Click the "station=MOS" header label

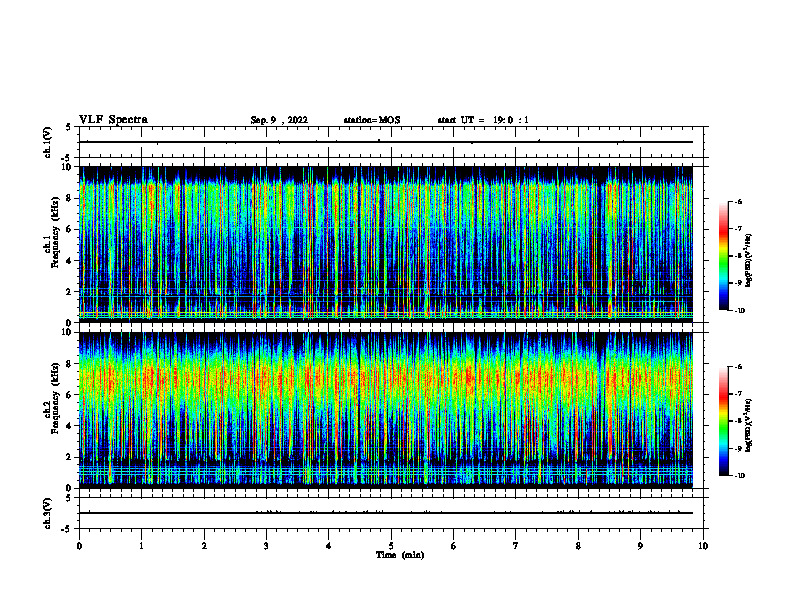point(372,120)
